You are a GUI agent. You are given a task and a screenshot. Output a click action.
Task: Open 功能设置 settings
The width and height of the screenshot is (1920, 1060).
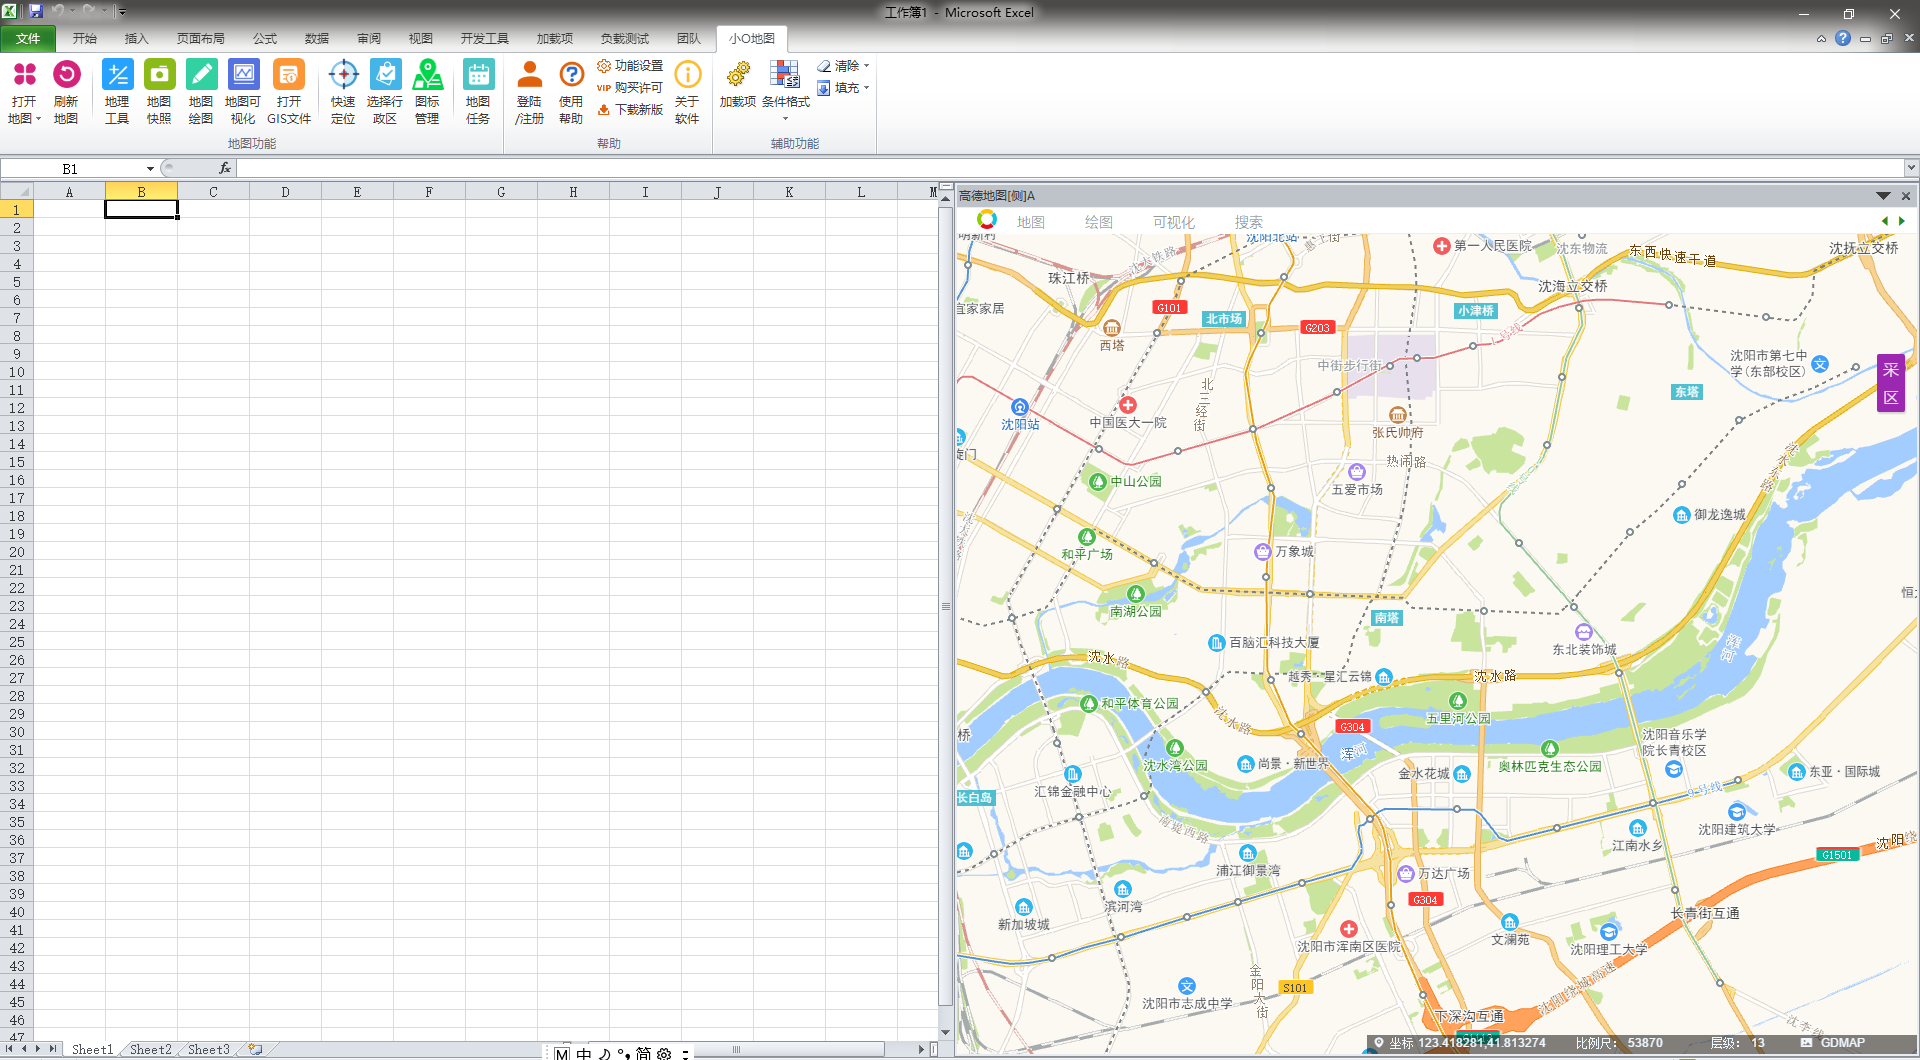pos(630,66)
